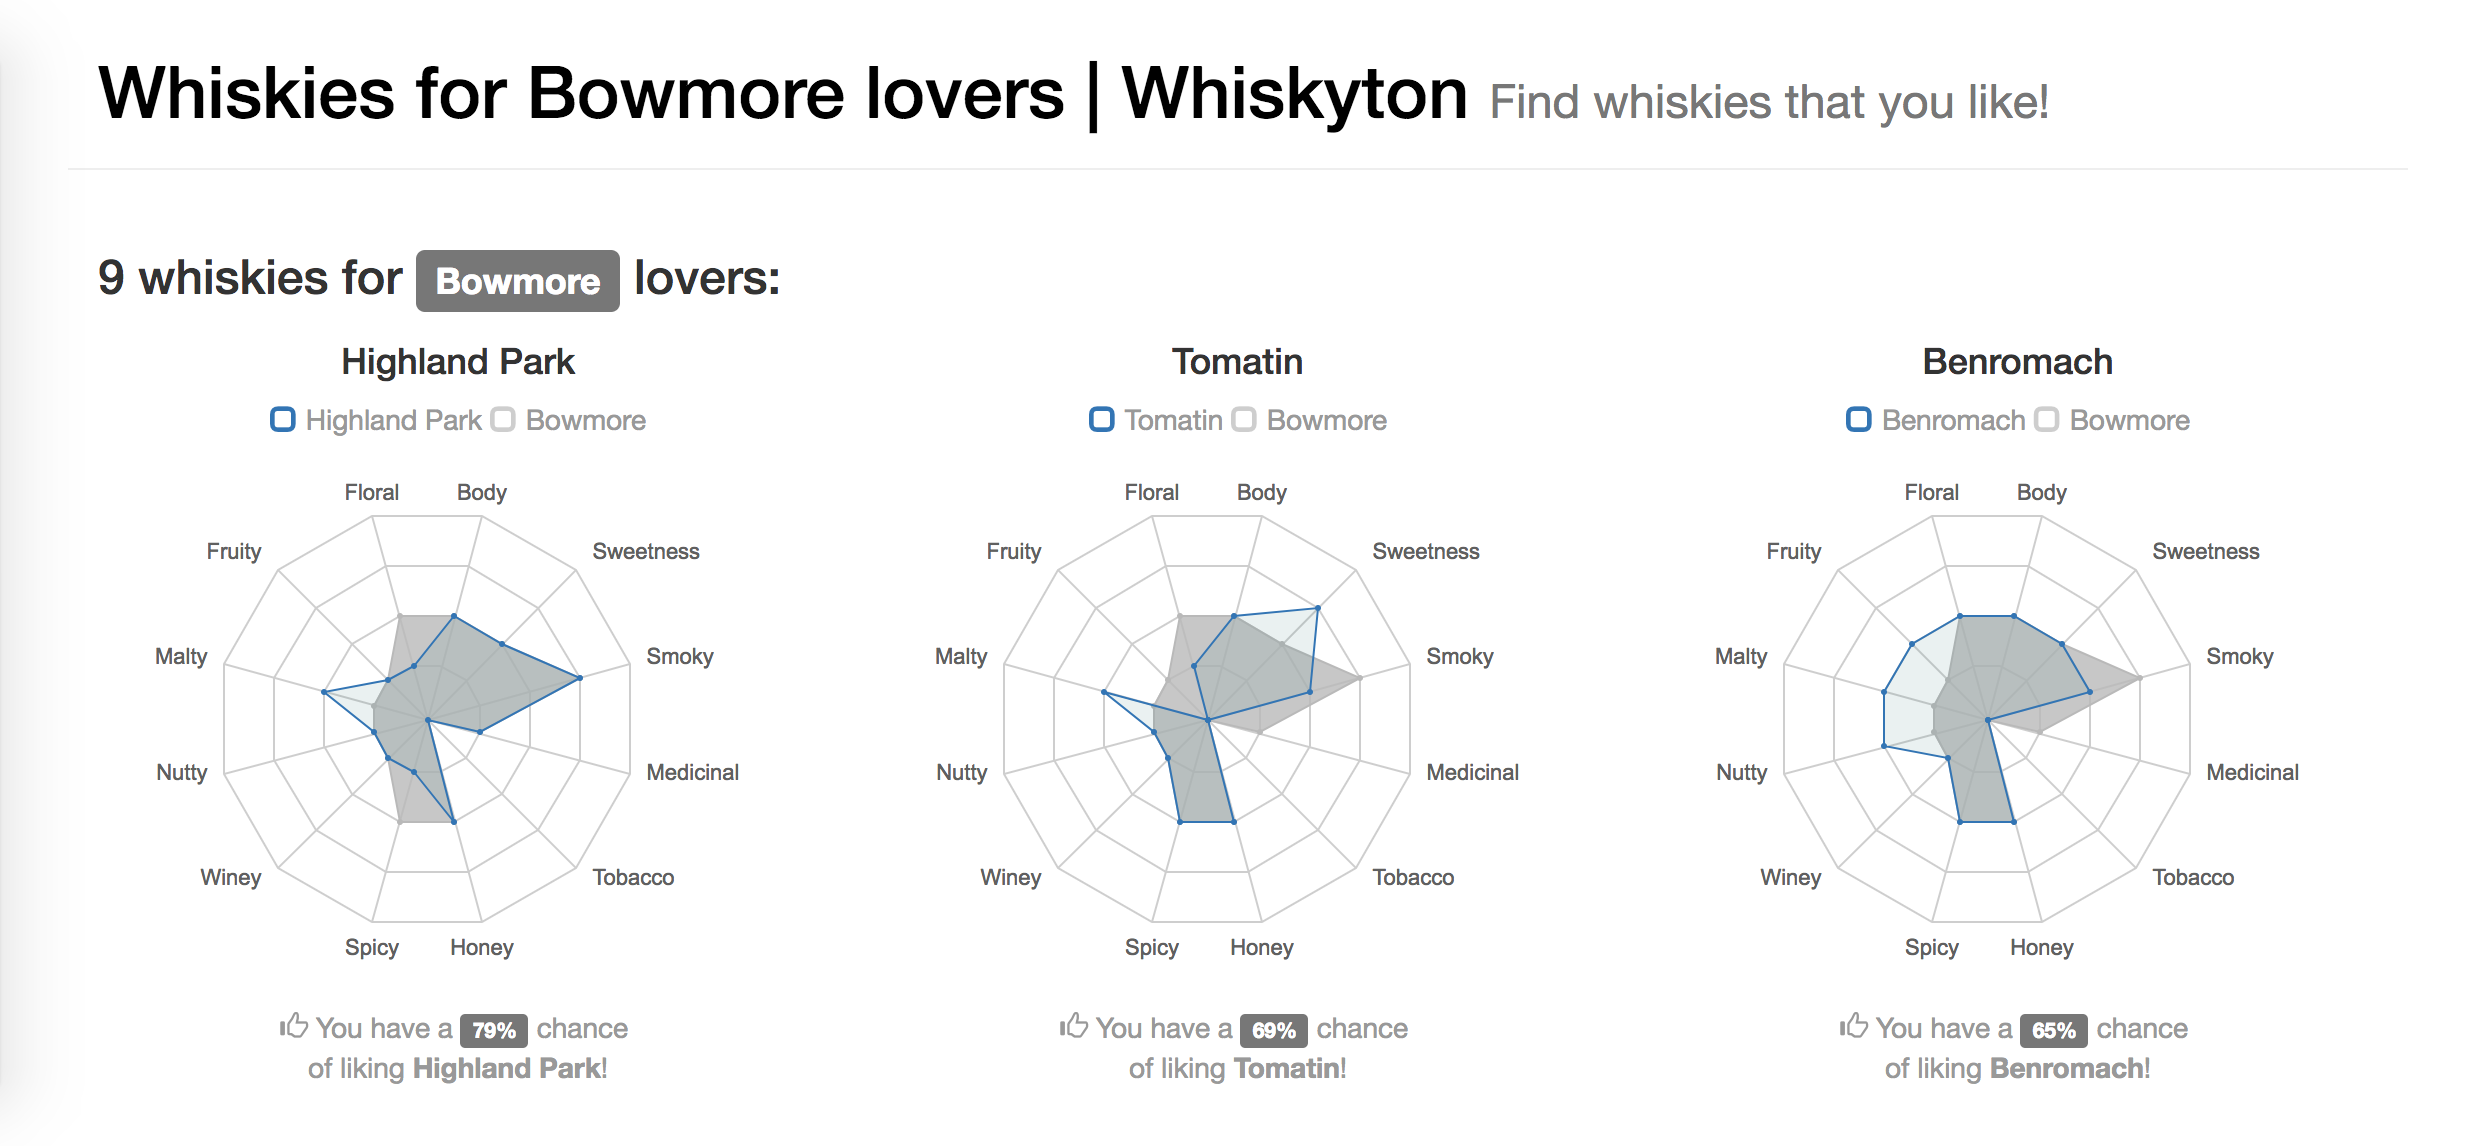
Task: Click the thumbs-up icon beside the Highland Park percentage
Action: pos(293,1027)
